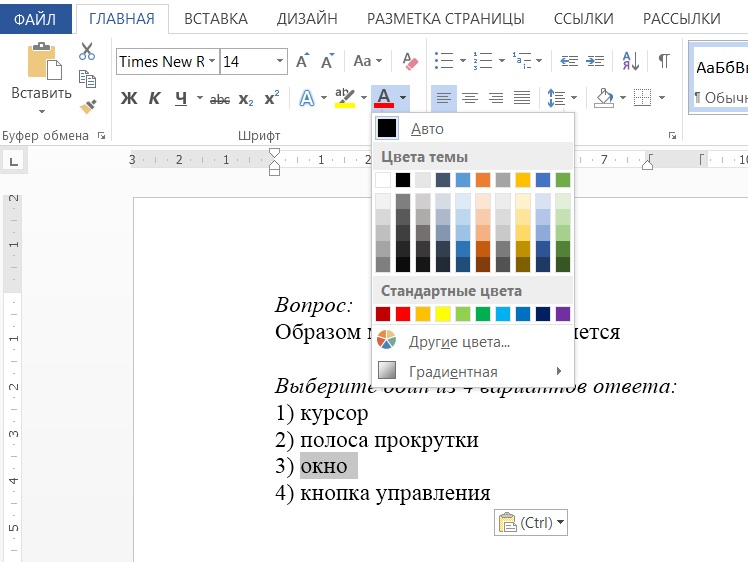Click the Paste Options (Ctrl) button

click(x=531, y=522)
